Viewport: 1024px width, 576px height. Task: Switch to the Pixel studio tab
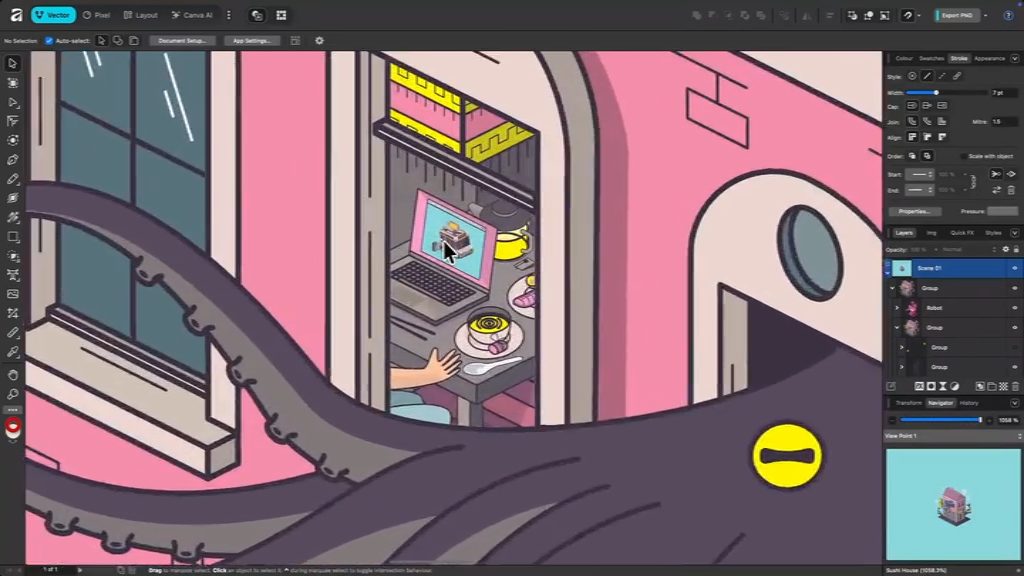(x=96, y=15)
